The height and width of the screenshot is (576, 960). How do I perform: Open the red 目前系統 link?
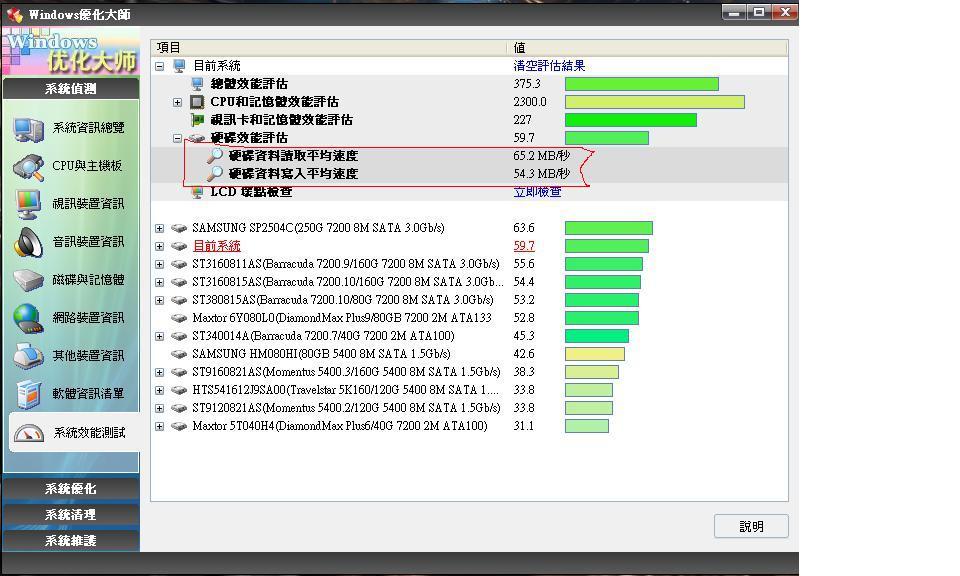tap(217, 246)
